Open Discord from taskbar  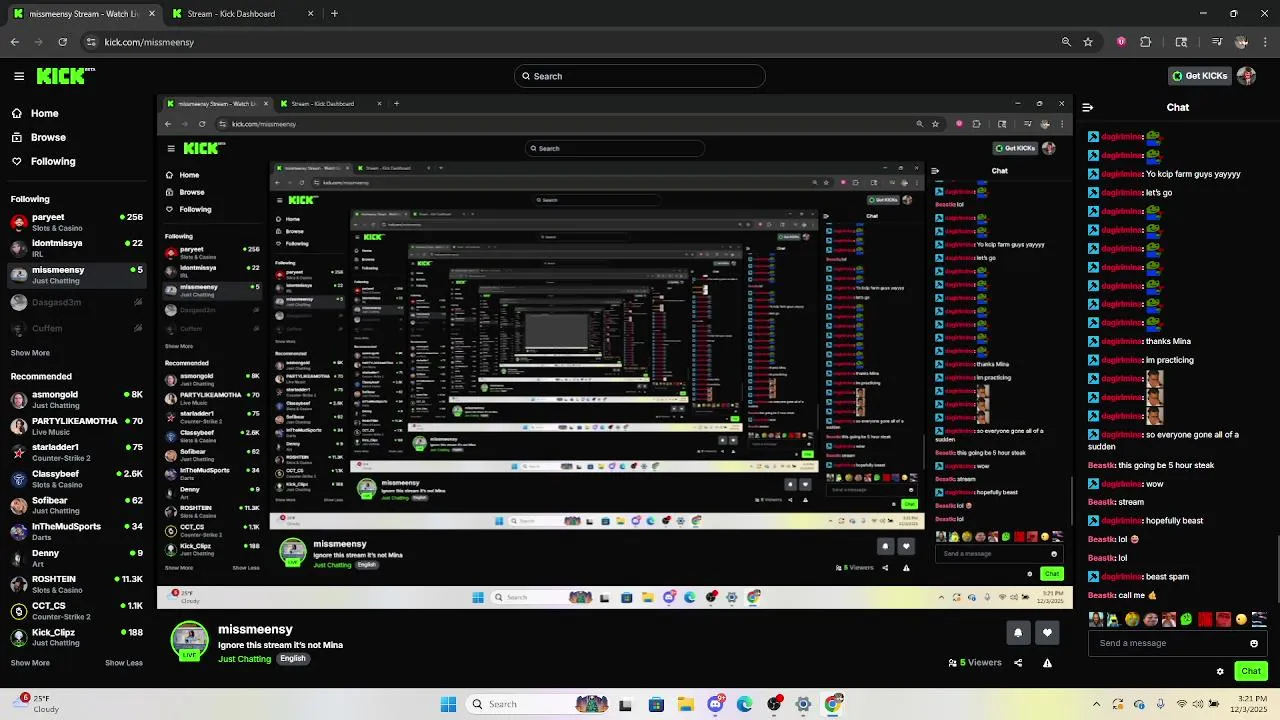point(715,704)
